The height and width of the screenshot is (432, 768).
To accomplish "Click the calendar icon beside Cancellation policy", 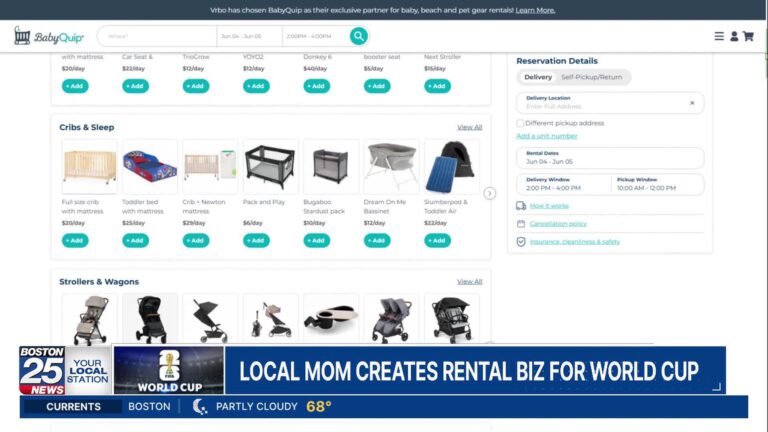I will (x=521, y=224).
